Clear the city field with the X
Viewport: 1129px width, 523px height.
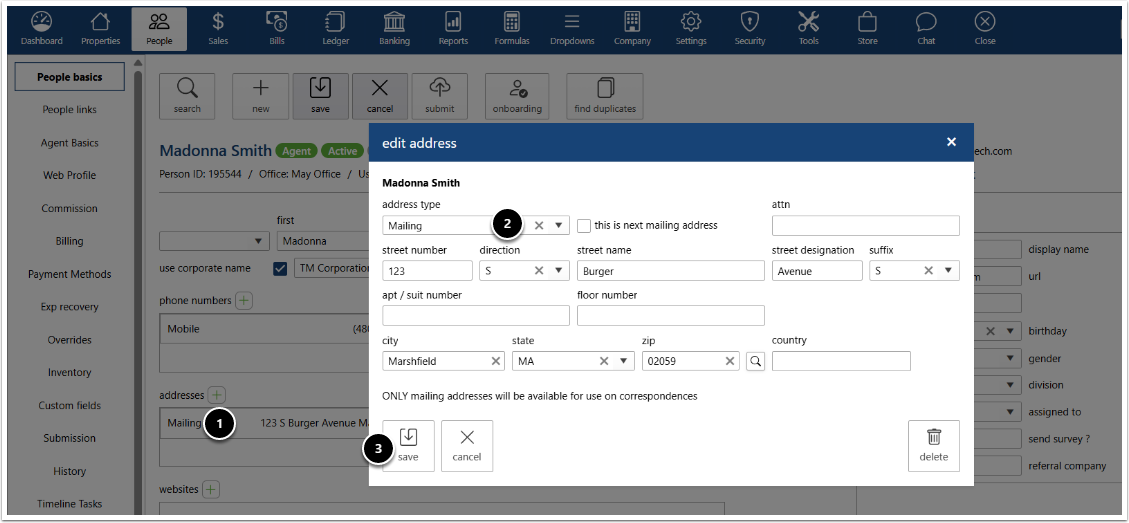[496, 361]
